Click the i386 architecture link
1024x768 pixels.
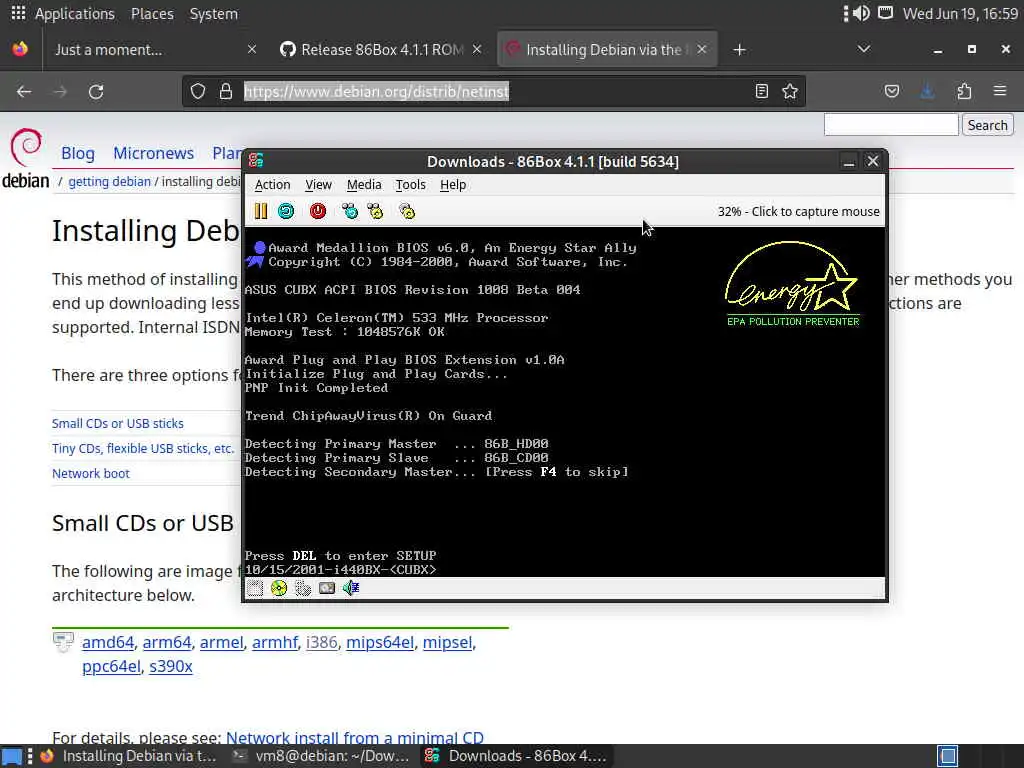[322, 643]
